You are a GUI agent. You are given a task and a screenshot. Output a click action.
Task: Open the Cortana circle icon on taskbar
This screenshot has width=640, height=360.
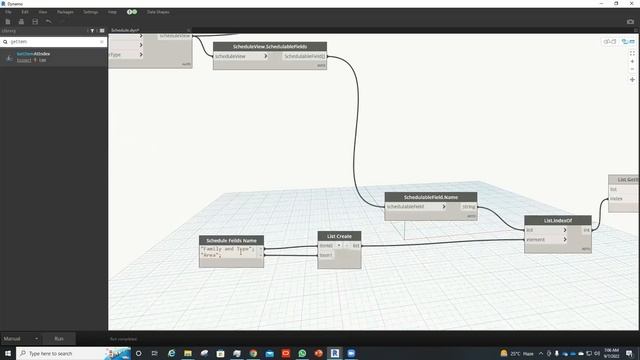click(138, 353)
